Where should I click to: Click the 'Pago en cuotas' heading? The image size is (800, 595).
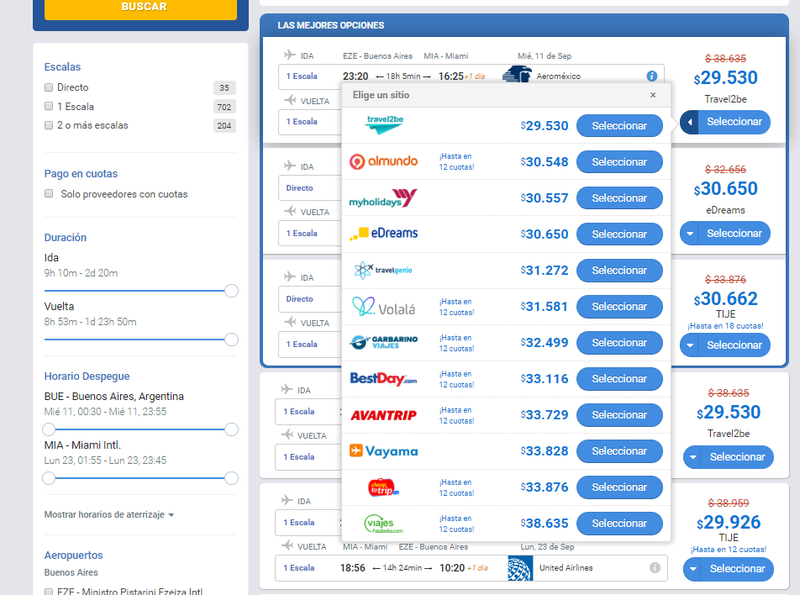click(81, 173)
